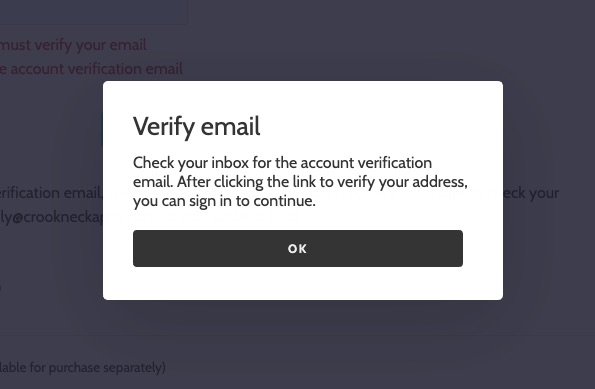Viewport: 595px width, 389px height.
Task: Click the word "inbox" in the dialog message
Action: point(230,163)
